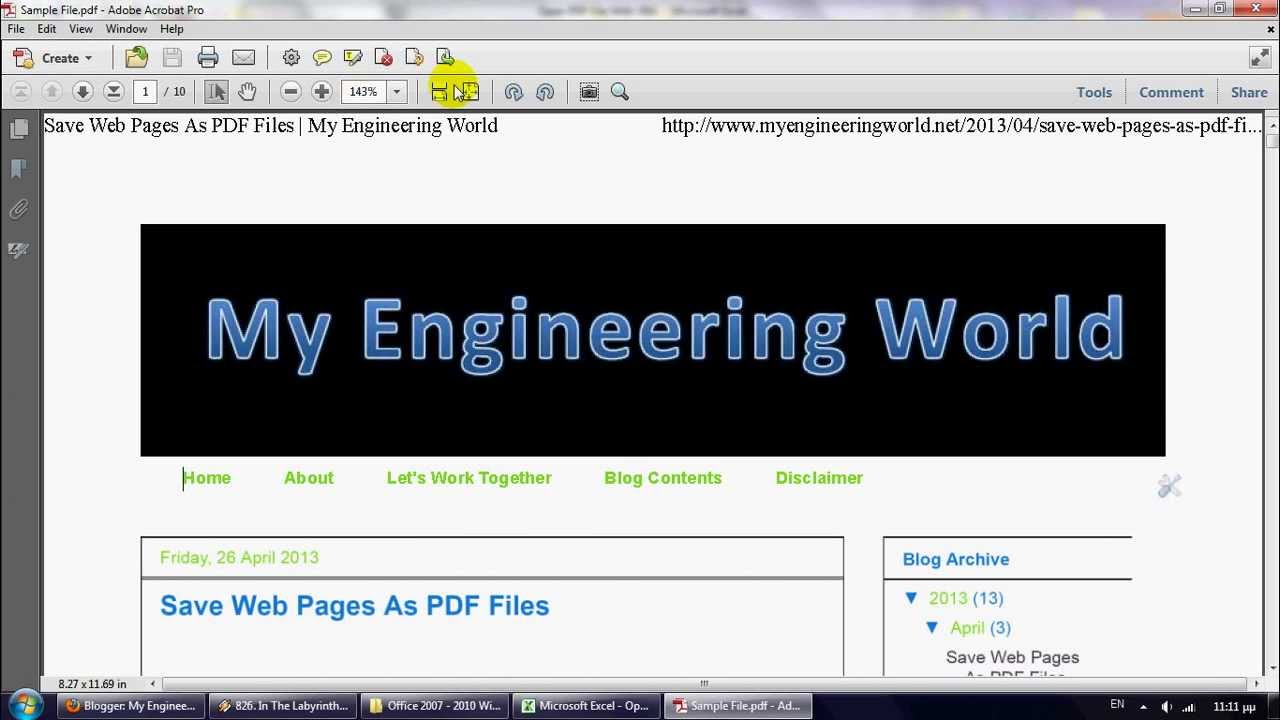Toggle read mode expand icon
The width and height of the screenshot is (1280, 720).
pos(1260,58)
